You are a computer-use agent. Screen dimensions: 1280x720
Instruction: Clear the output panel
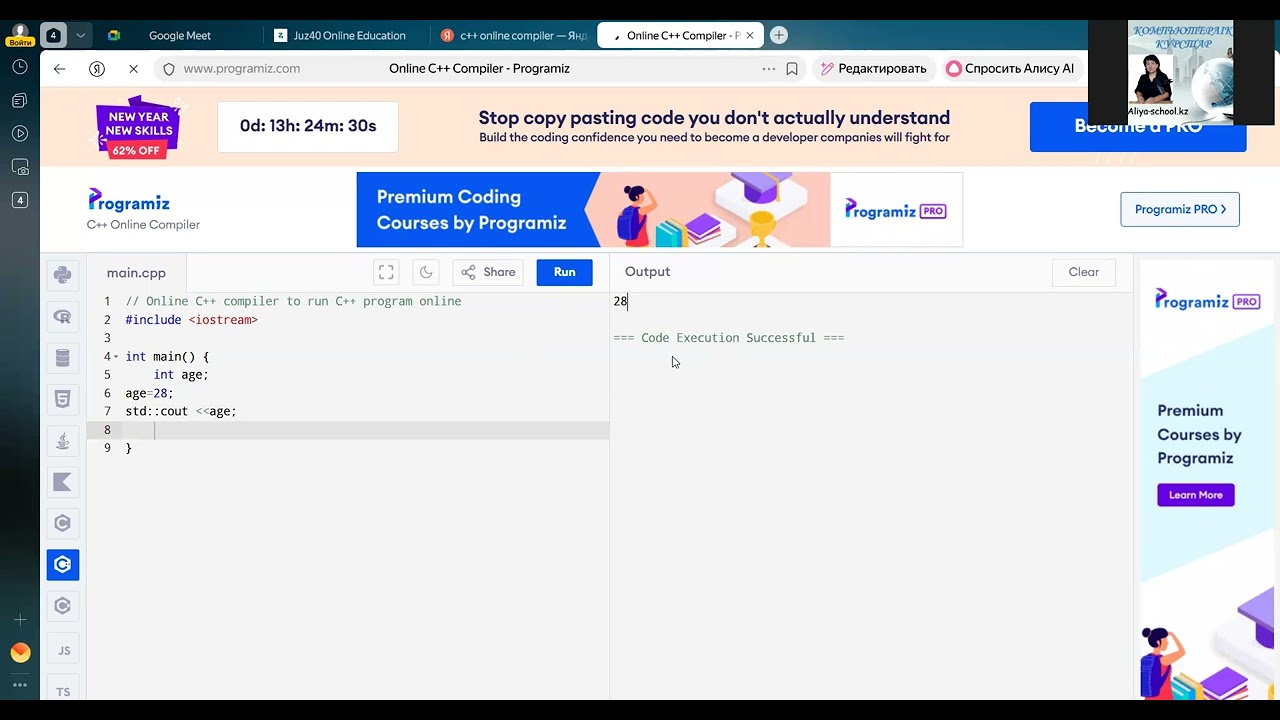coord(1083,272)
